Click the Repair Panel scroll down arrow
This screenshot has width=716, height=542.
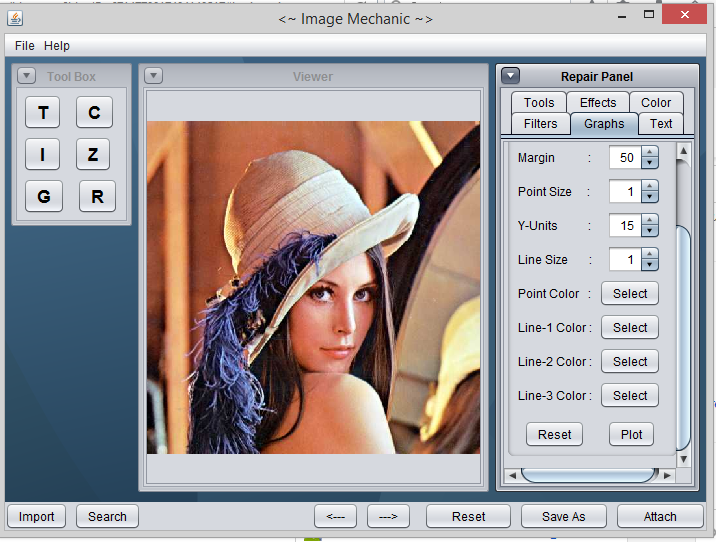pos(684,459)
